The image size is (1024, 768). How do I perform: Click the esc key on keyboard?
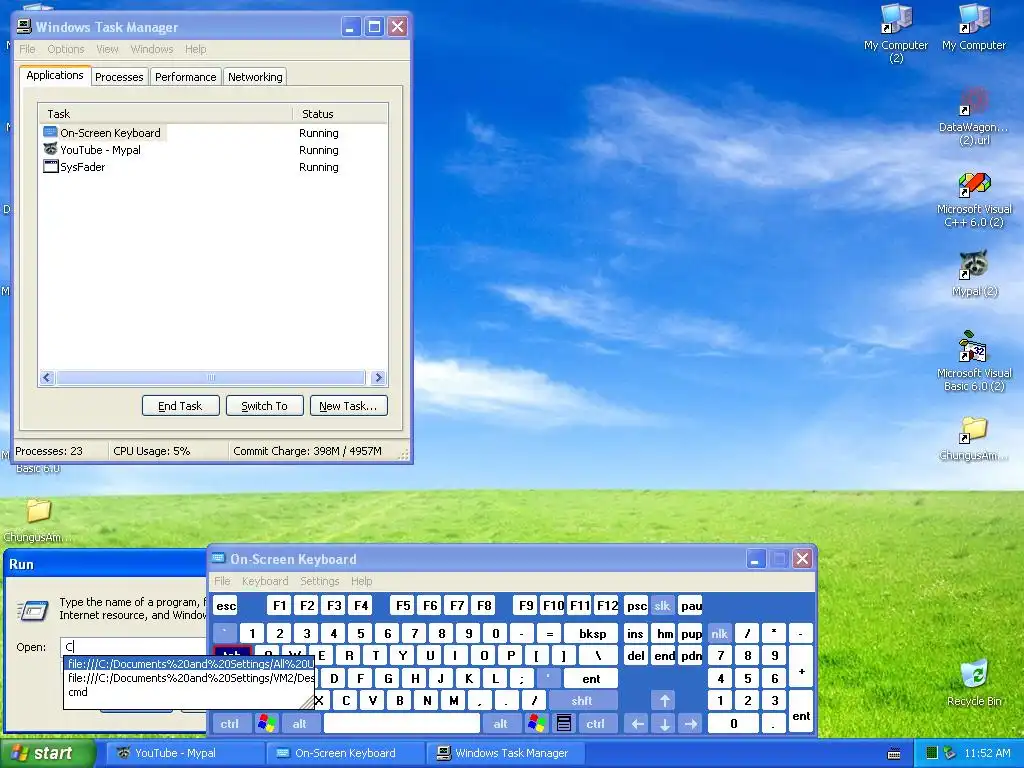[x=226, y=606]
